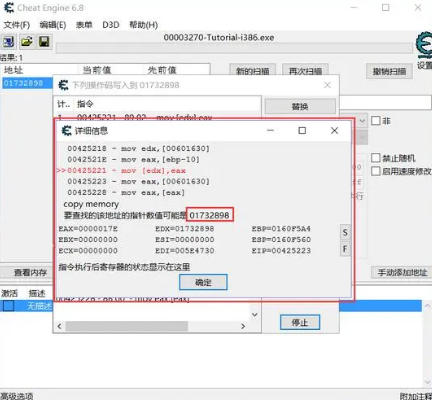Toggle the 禁止随机 checkbox
Screen dimensions: 432x400
pos(376,158)
